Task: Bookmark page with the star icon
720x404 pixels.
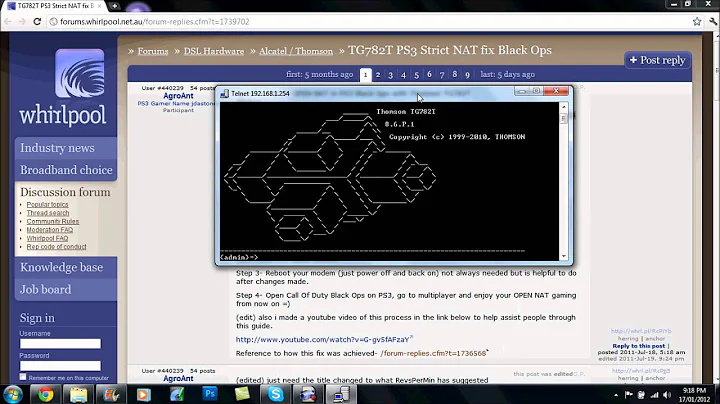Action: tap(697, 22)
